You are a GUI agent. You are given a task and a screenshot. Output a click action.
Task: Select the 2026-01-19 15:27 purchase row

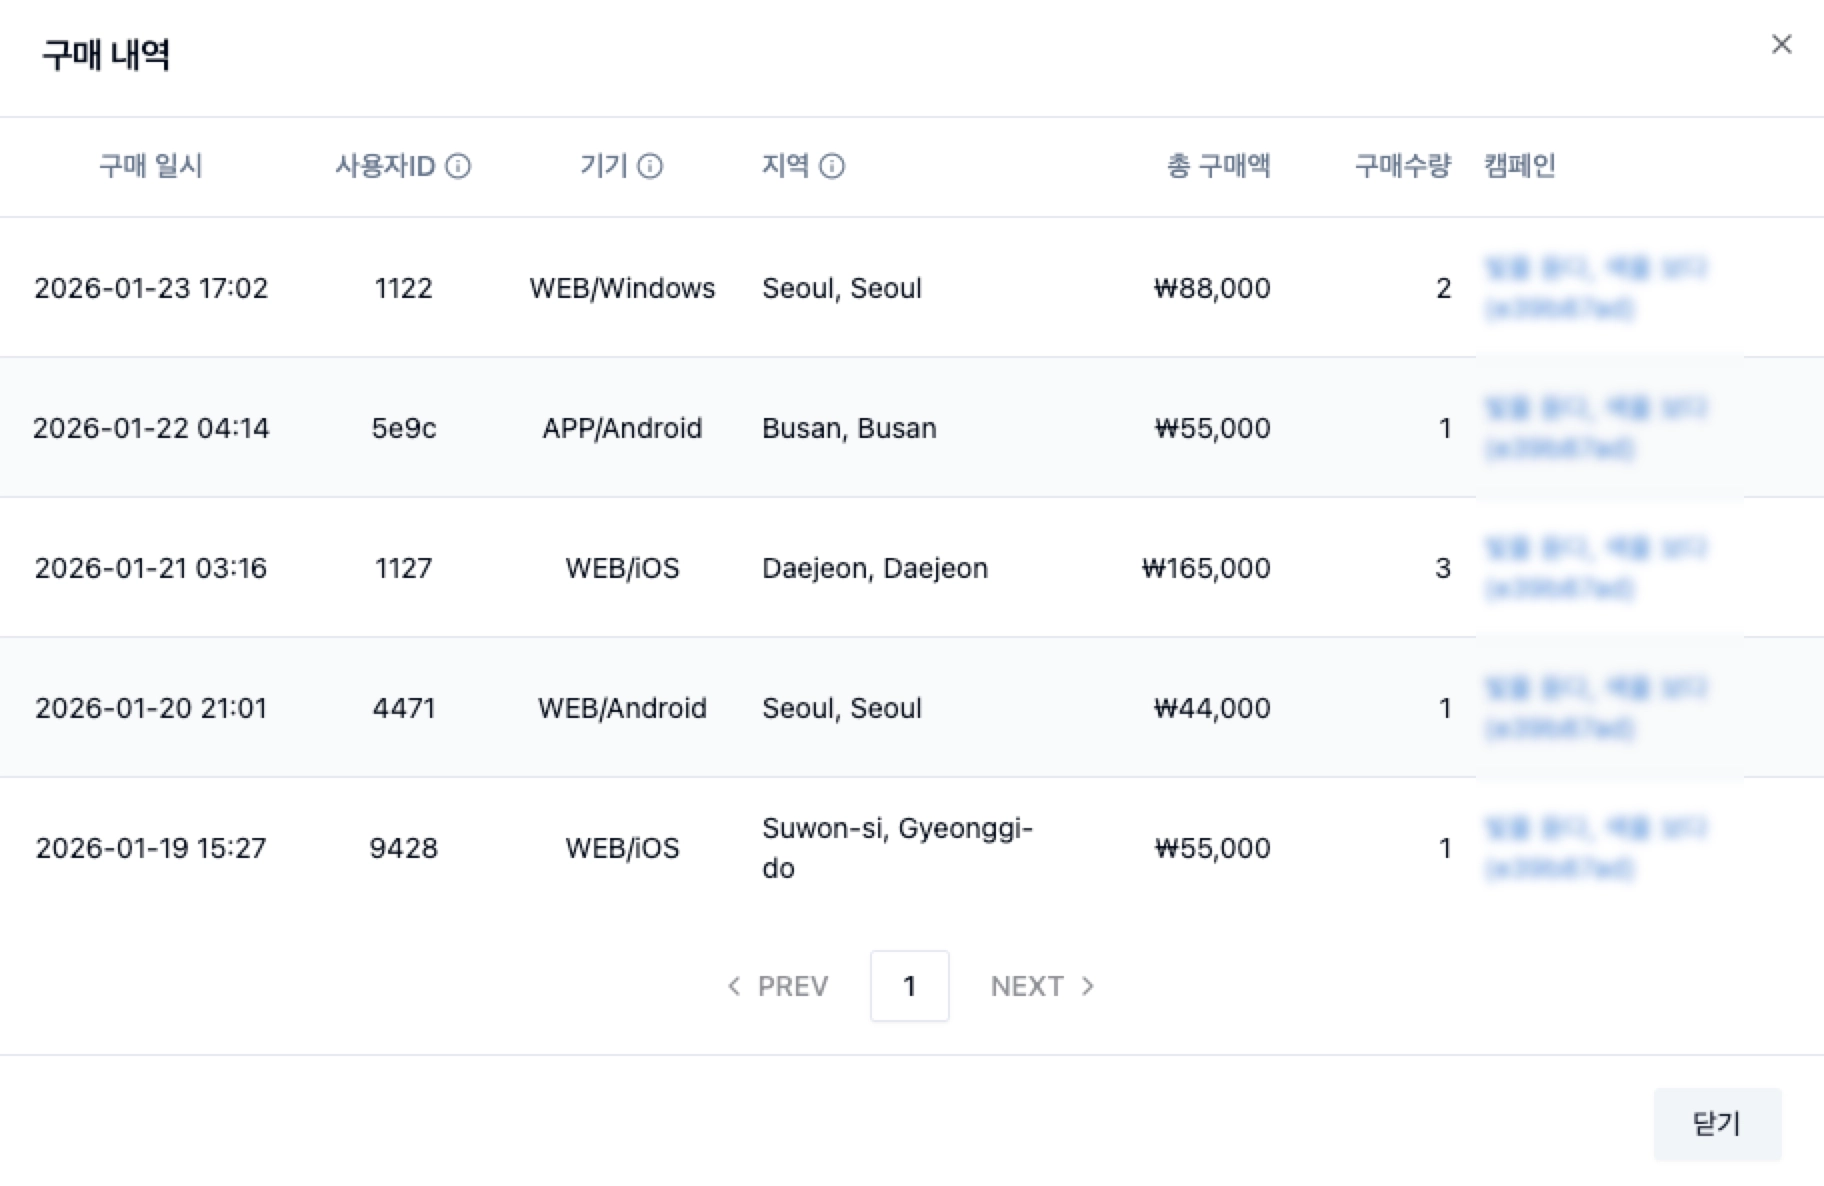[x=151, y=848]
